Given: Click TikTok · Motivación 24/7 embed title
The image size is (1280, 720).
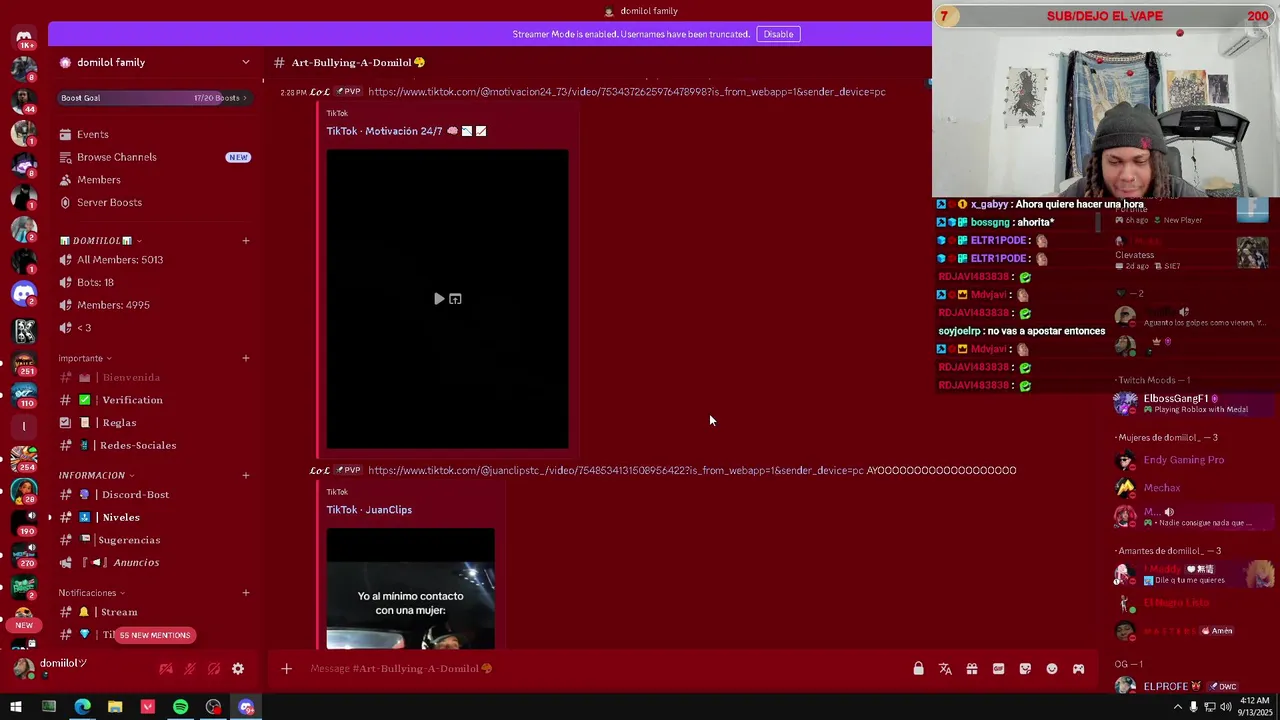Looking at the screenshot, I should 406,131.
